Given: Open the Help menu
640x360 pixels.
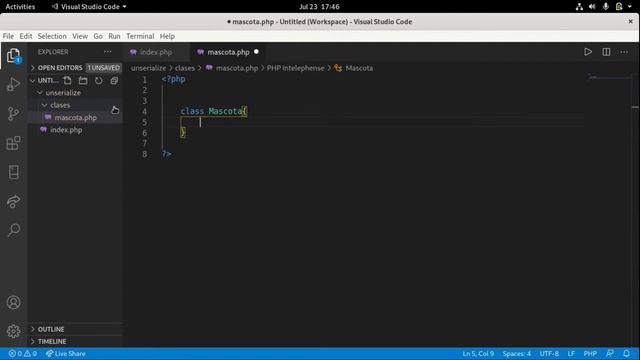Looking at the screenshot, I should pos(167,36).
